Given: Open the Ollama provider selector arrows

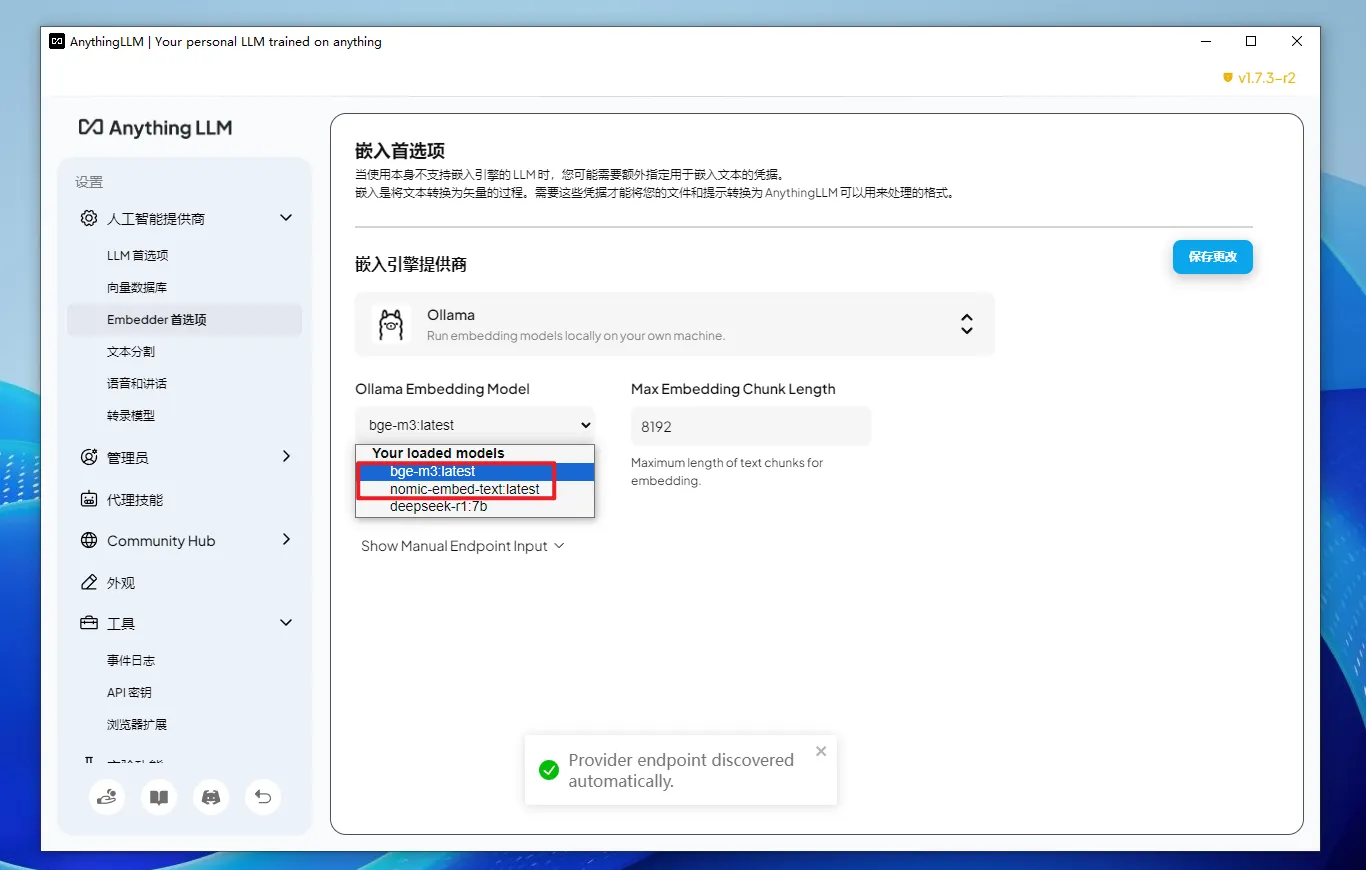Looking at the screenshot, I should pyautogui.click(x=967, y=324).
